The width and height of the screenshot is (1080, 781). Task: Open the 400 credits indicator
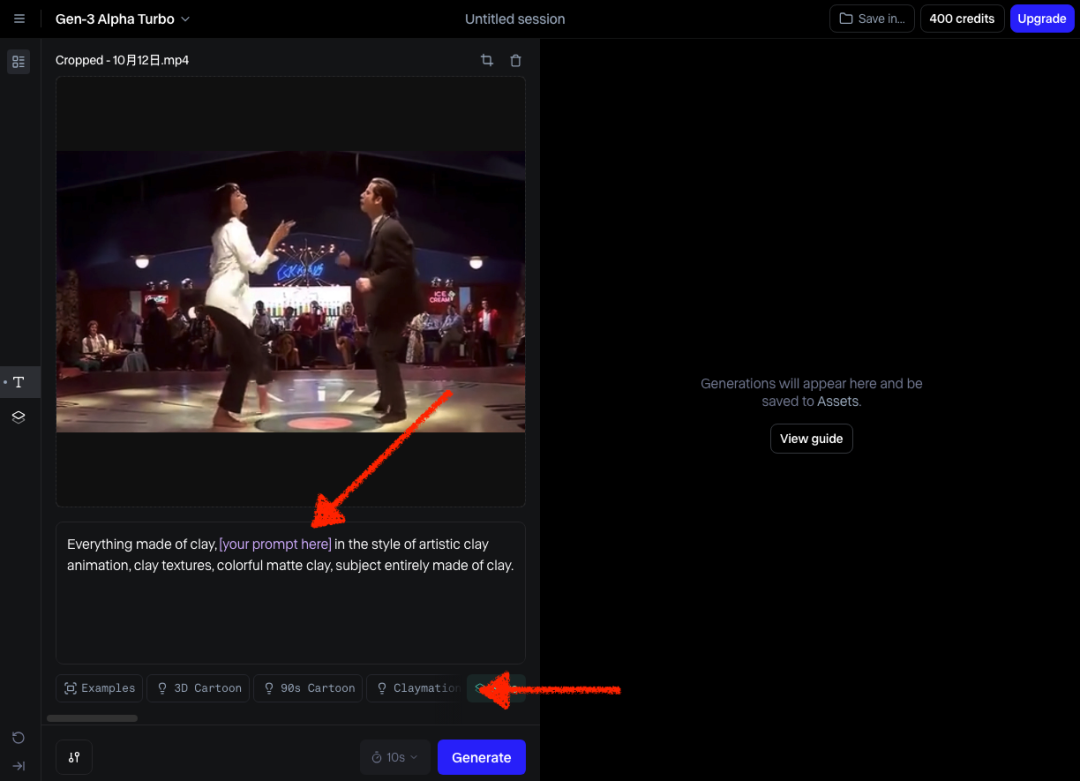[x=962, y=19]
